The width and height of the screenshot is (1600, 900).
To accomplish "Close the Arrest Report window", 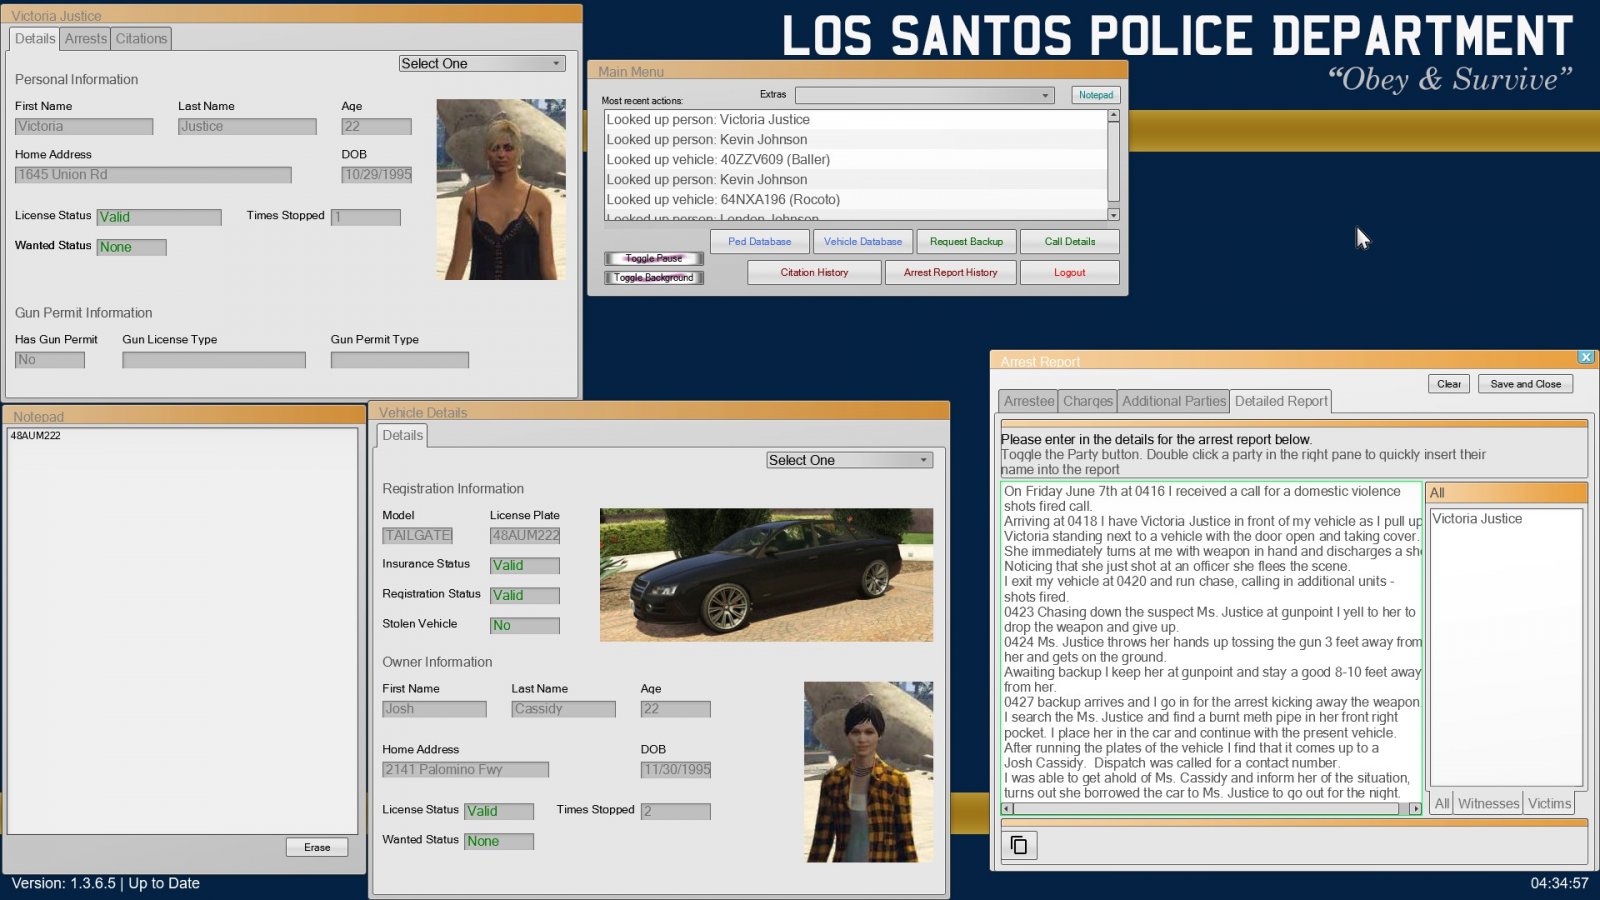I will coord(1586,357).
